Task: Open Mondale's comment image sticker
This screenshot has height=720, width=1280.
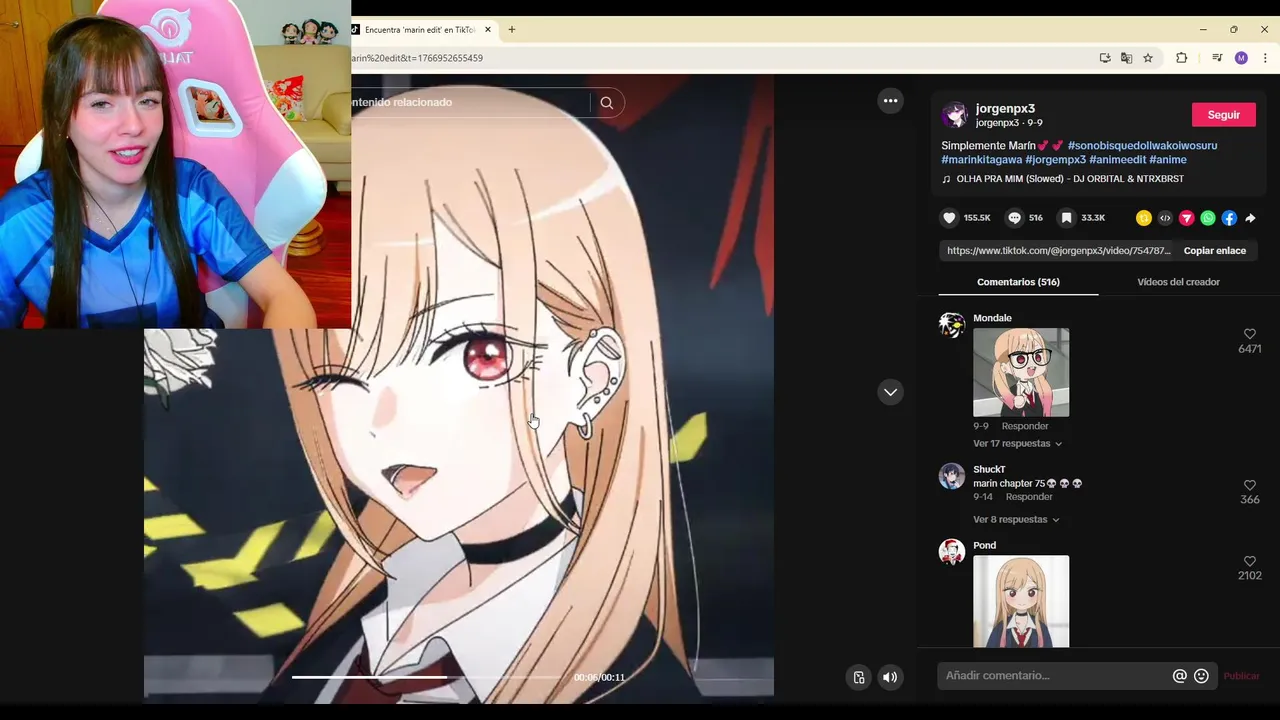Action: [x=1021, y=372]
